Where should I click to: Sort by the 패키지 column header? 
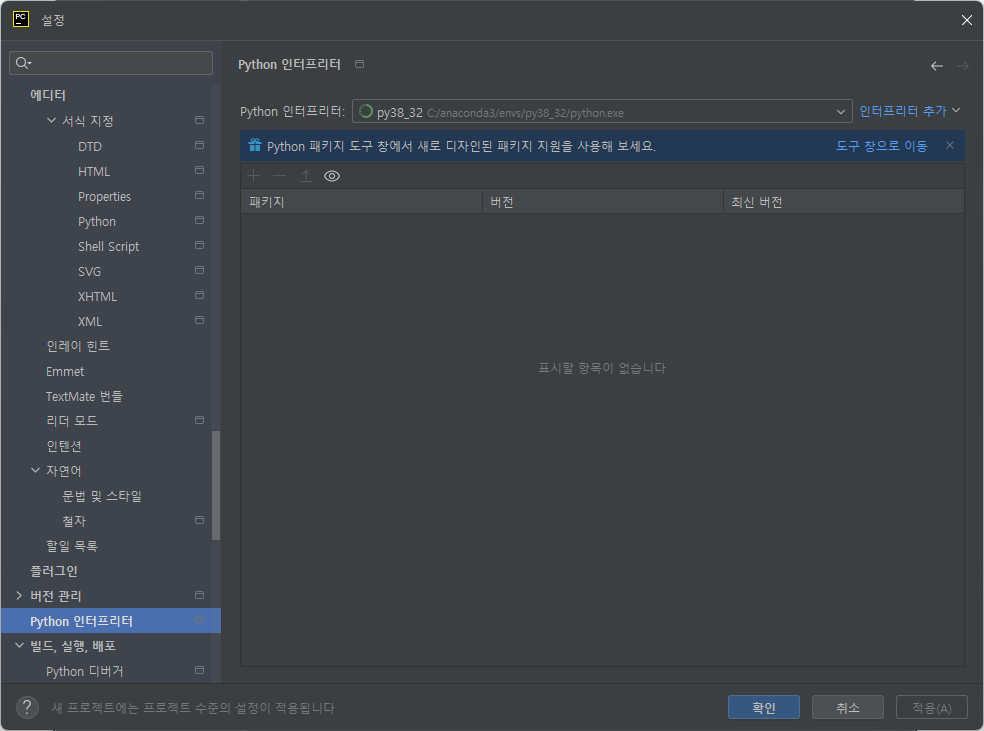pos(361,202)
